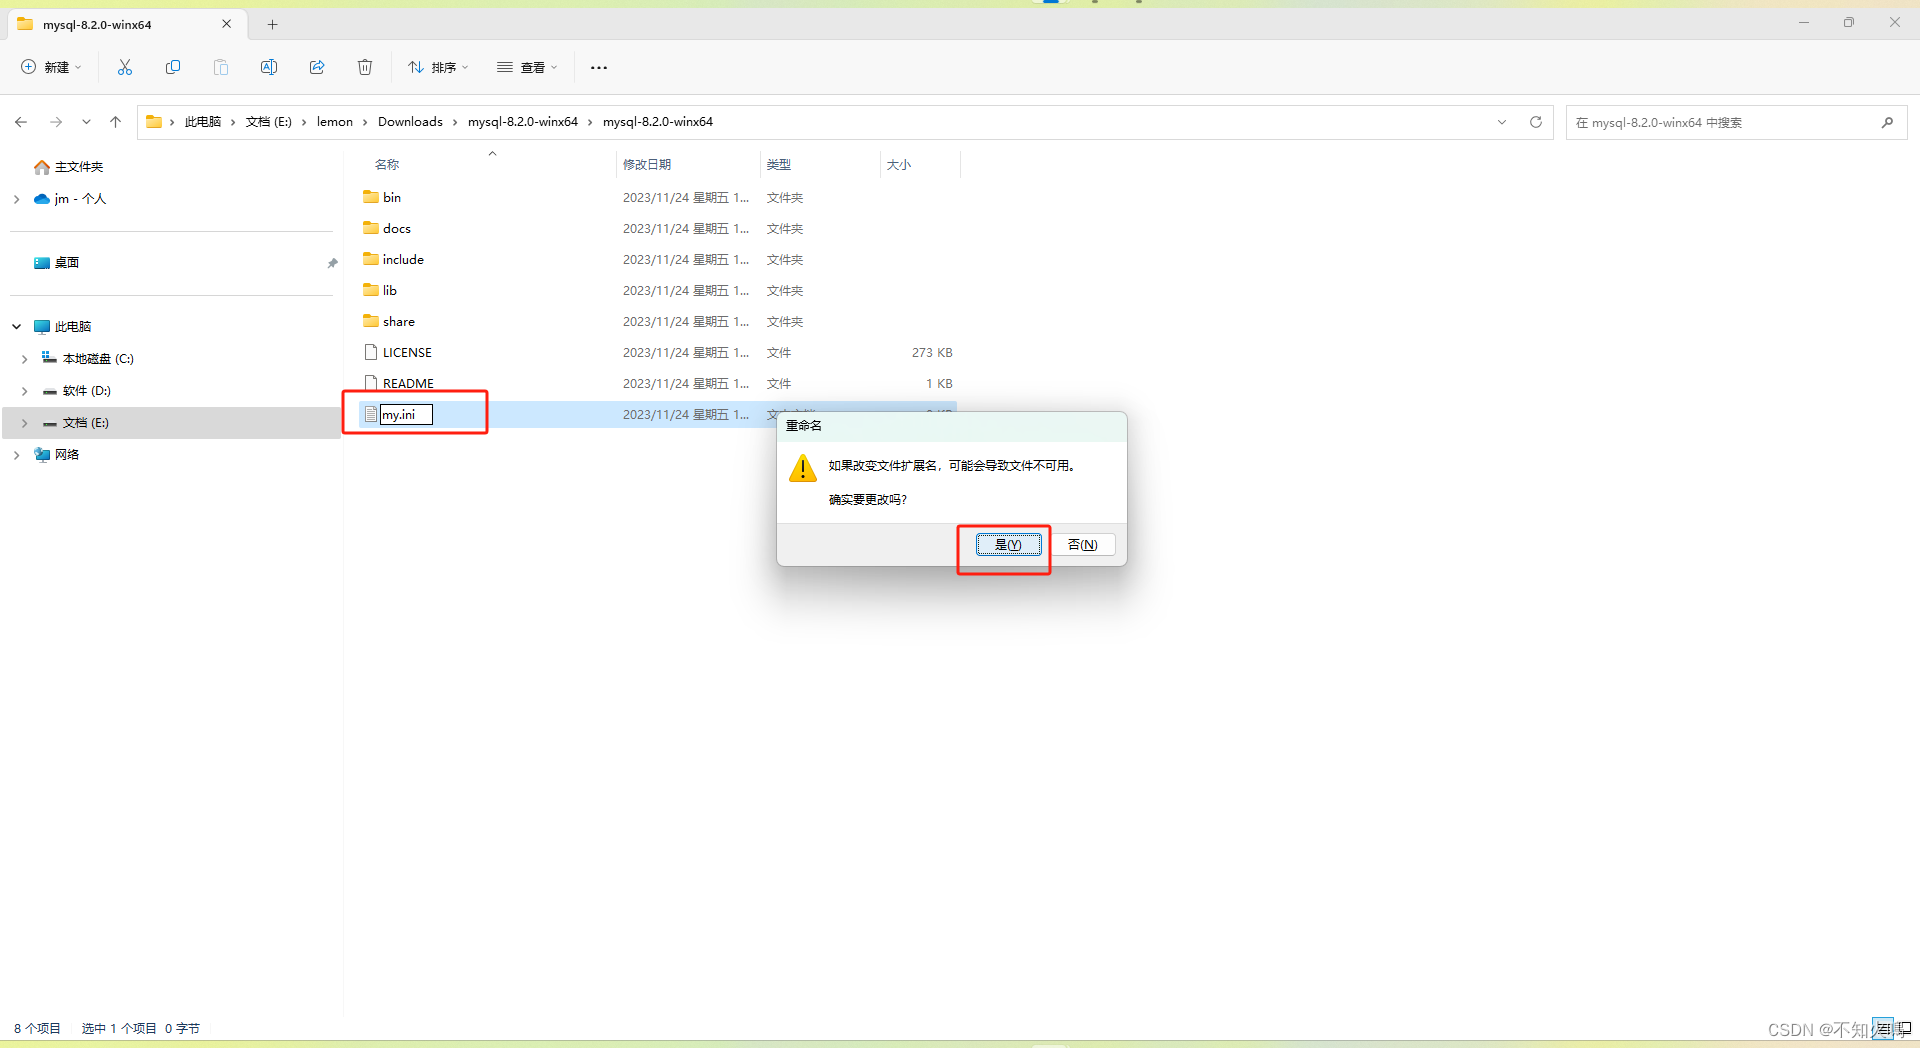Close the mysql-8.2.0-winx64 tab
Viewport: 1920px width, 1048px height.
point(227,24)
